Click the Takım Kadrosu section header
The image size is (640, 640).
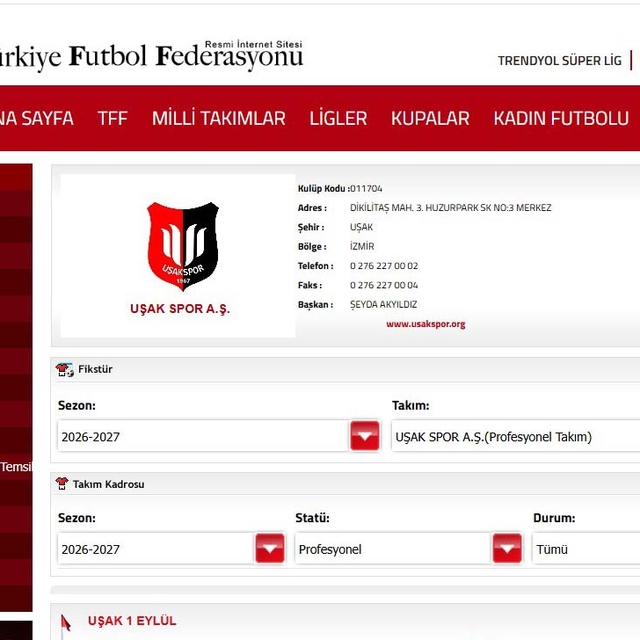[x=345, y=484]
